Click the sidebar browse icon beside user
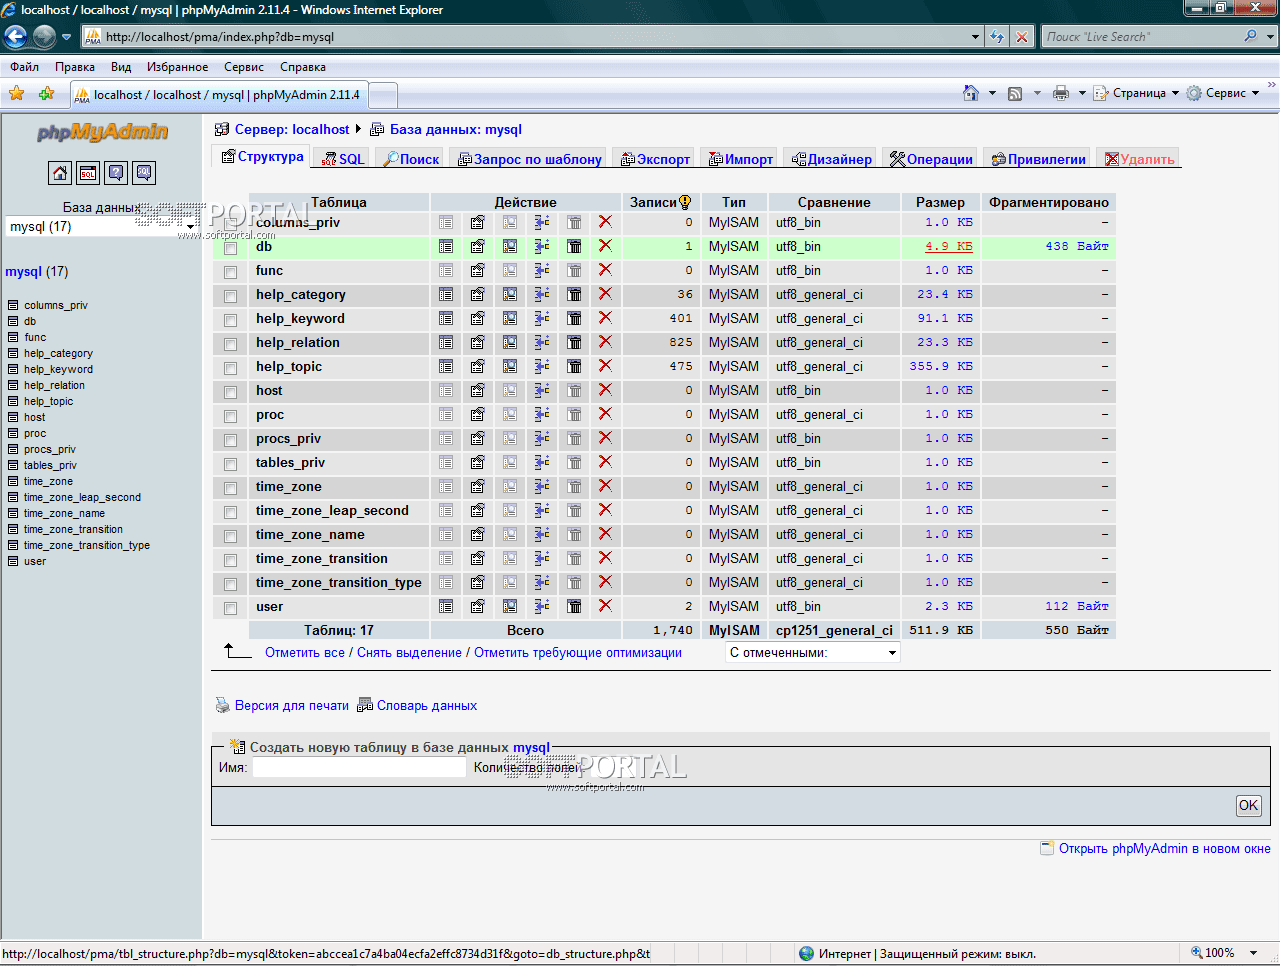 13,561
